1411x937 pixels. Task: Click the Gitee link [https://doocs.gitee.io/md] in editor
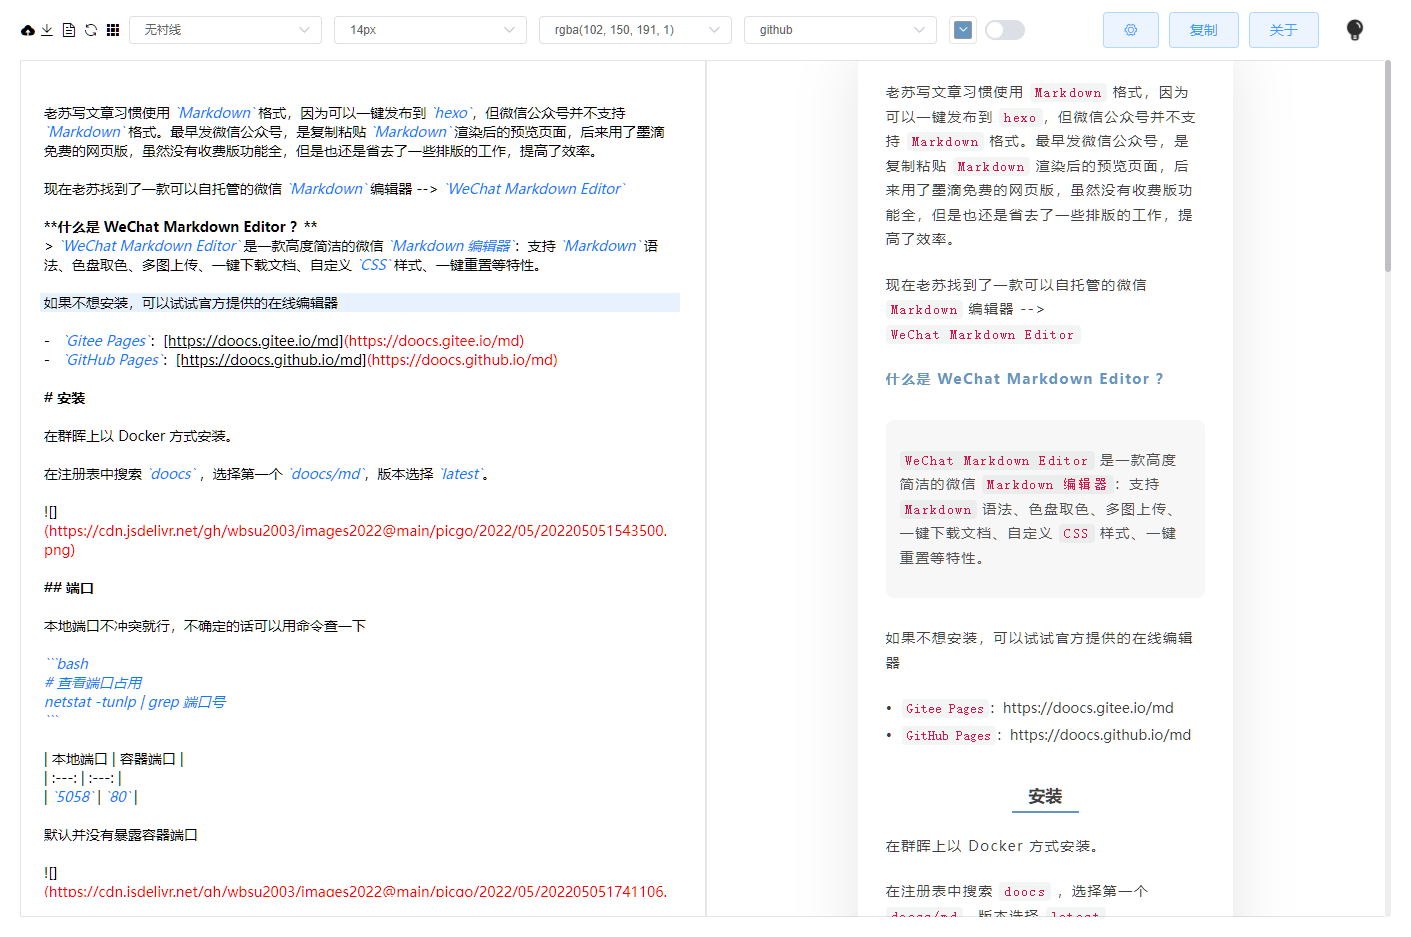tap(254, 341)
